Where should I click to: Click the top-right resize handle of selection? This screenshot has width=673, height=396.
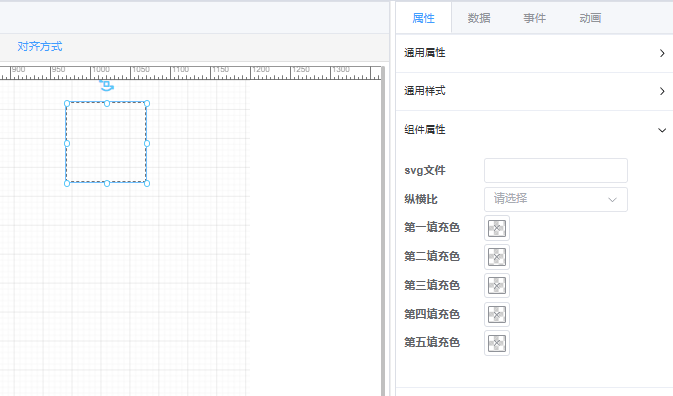147,103
